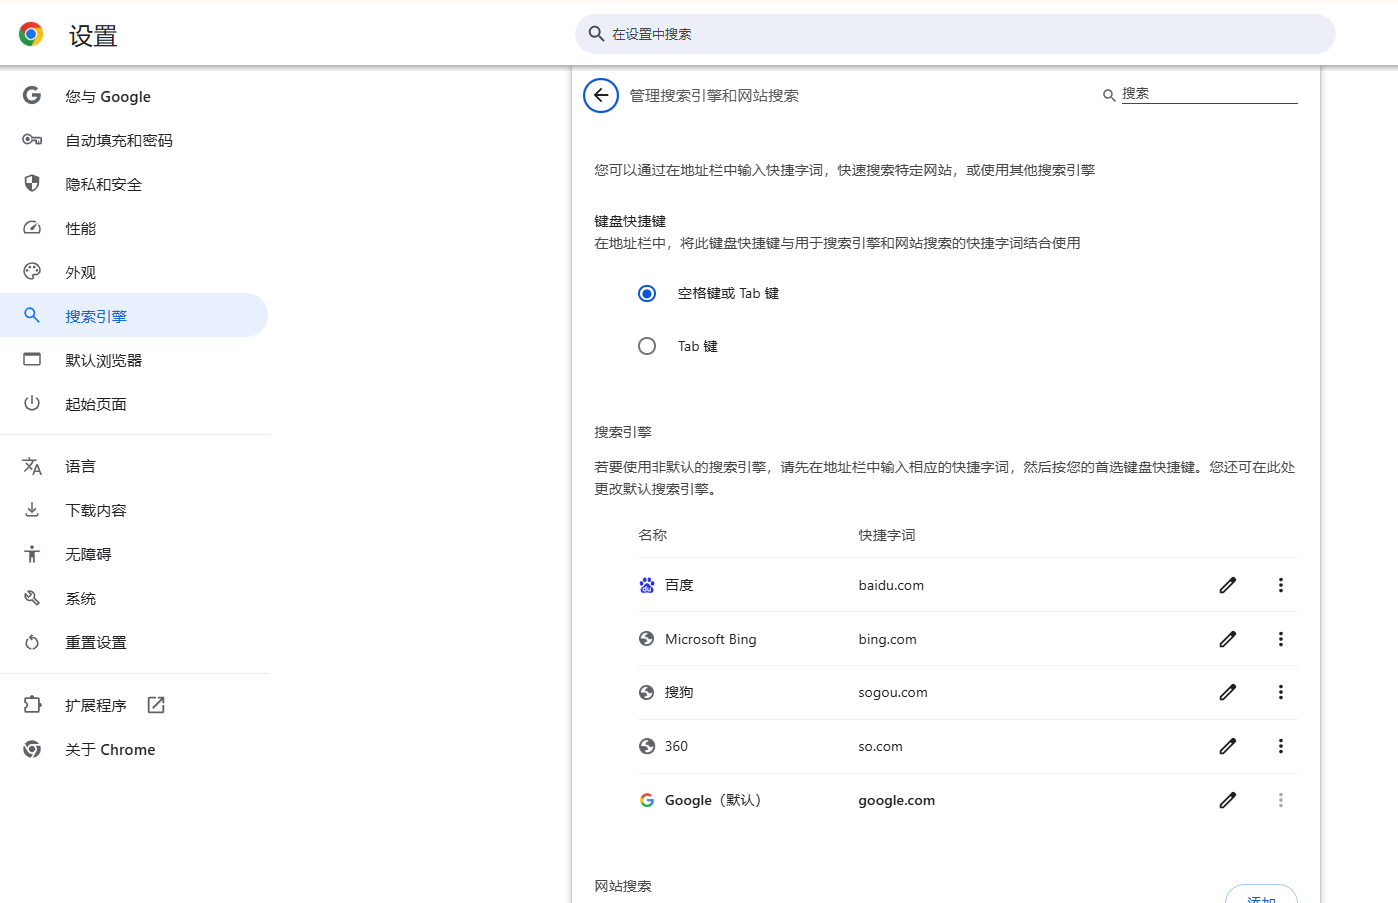Screen dimensions: 1398x903
Task: Click the 名称 column header
Action: click(x=652, y=535)
